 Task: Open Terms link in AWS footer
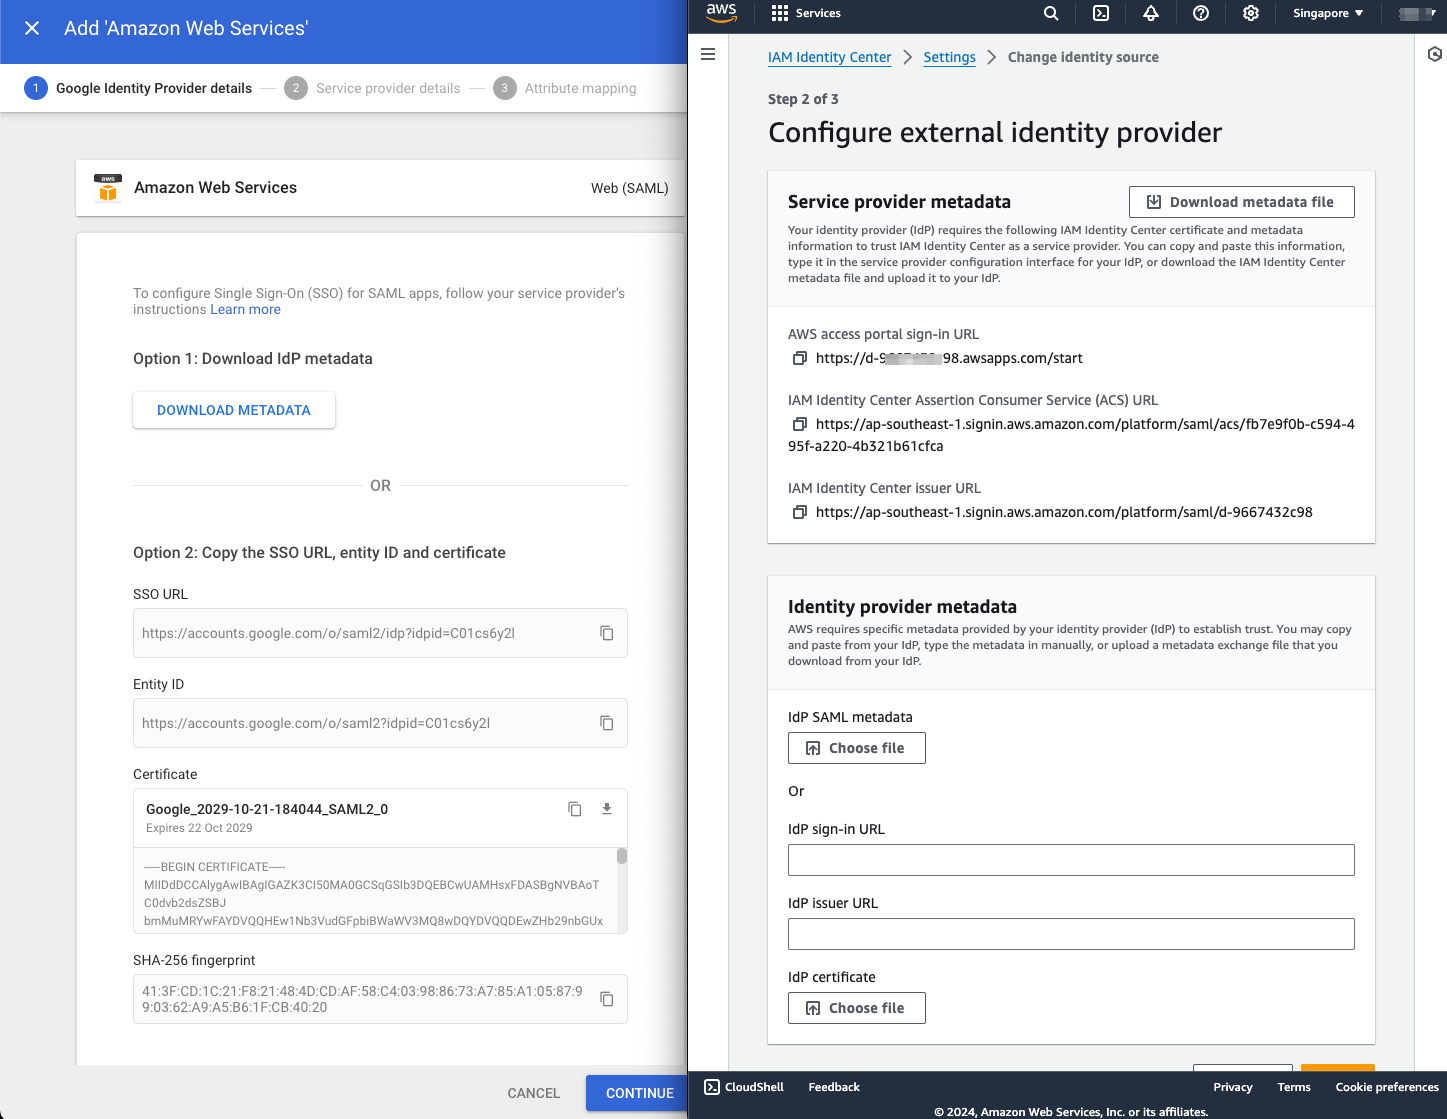(x=1294, y=1087)
